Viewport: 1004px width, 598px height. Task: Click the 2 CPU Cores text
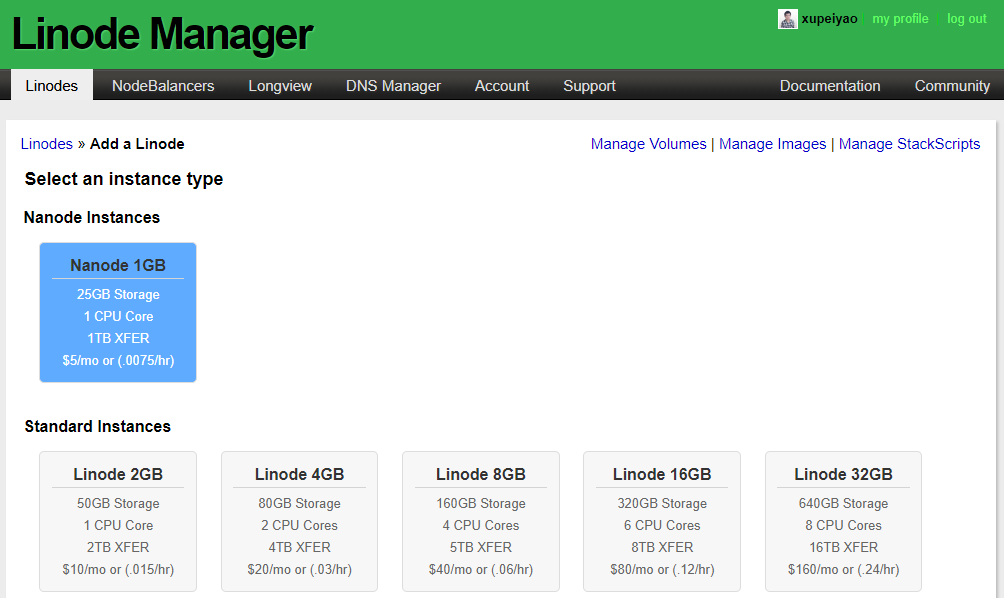pyautogui.click(x=300, y=525)
